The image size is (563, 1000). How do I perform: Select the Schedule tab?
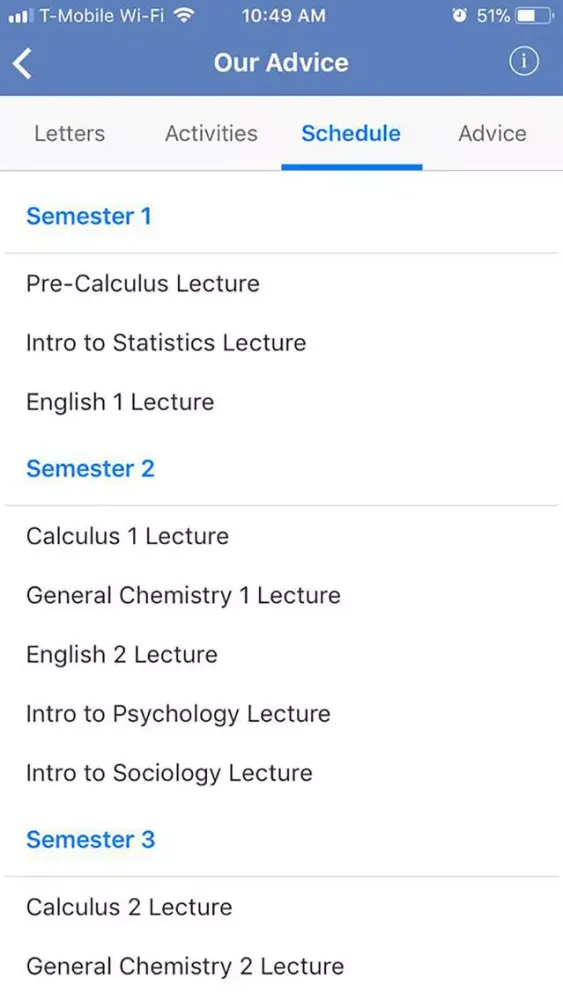click(351, 133)
